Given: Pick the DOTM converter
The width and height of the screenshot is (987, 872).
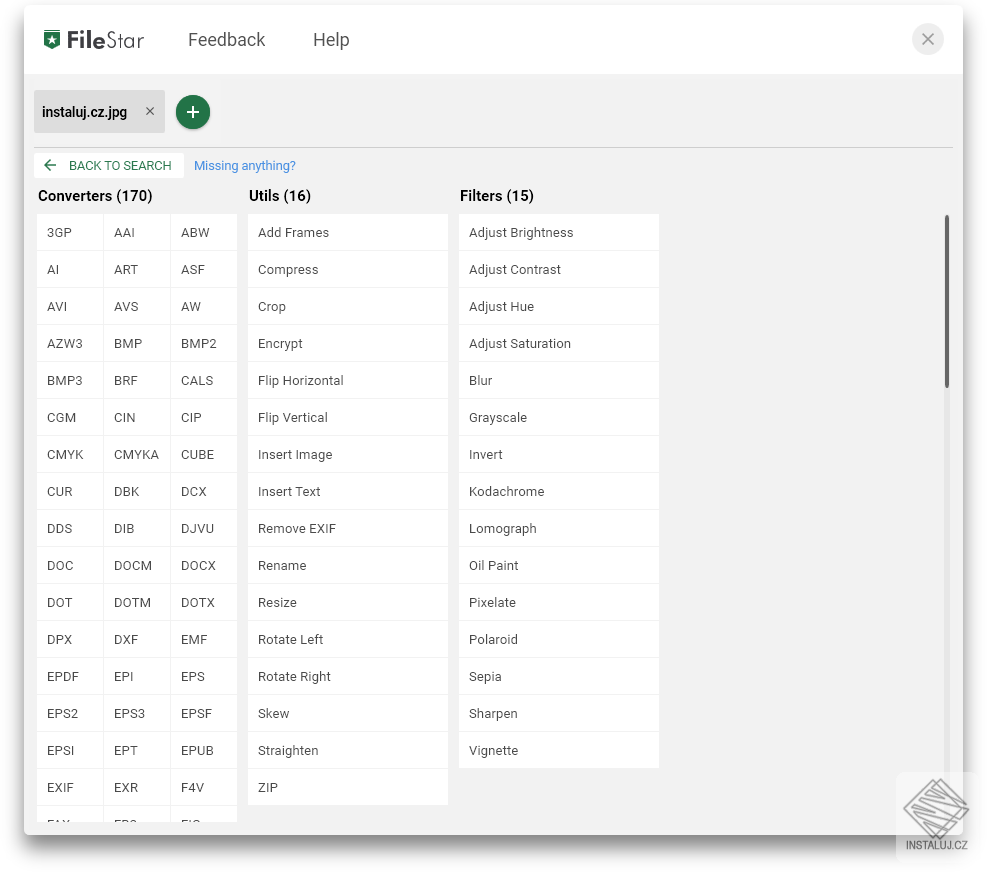Looking at the screenshot, I should pos(137,603).
